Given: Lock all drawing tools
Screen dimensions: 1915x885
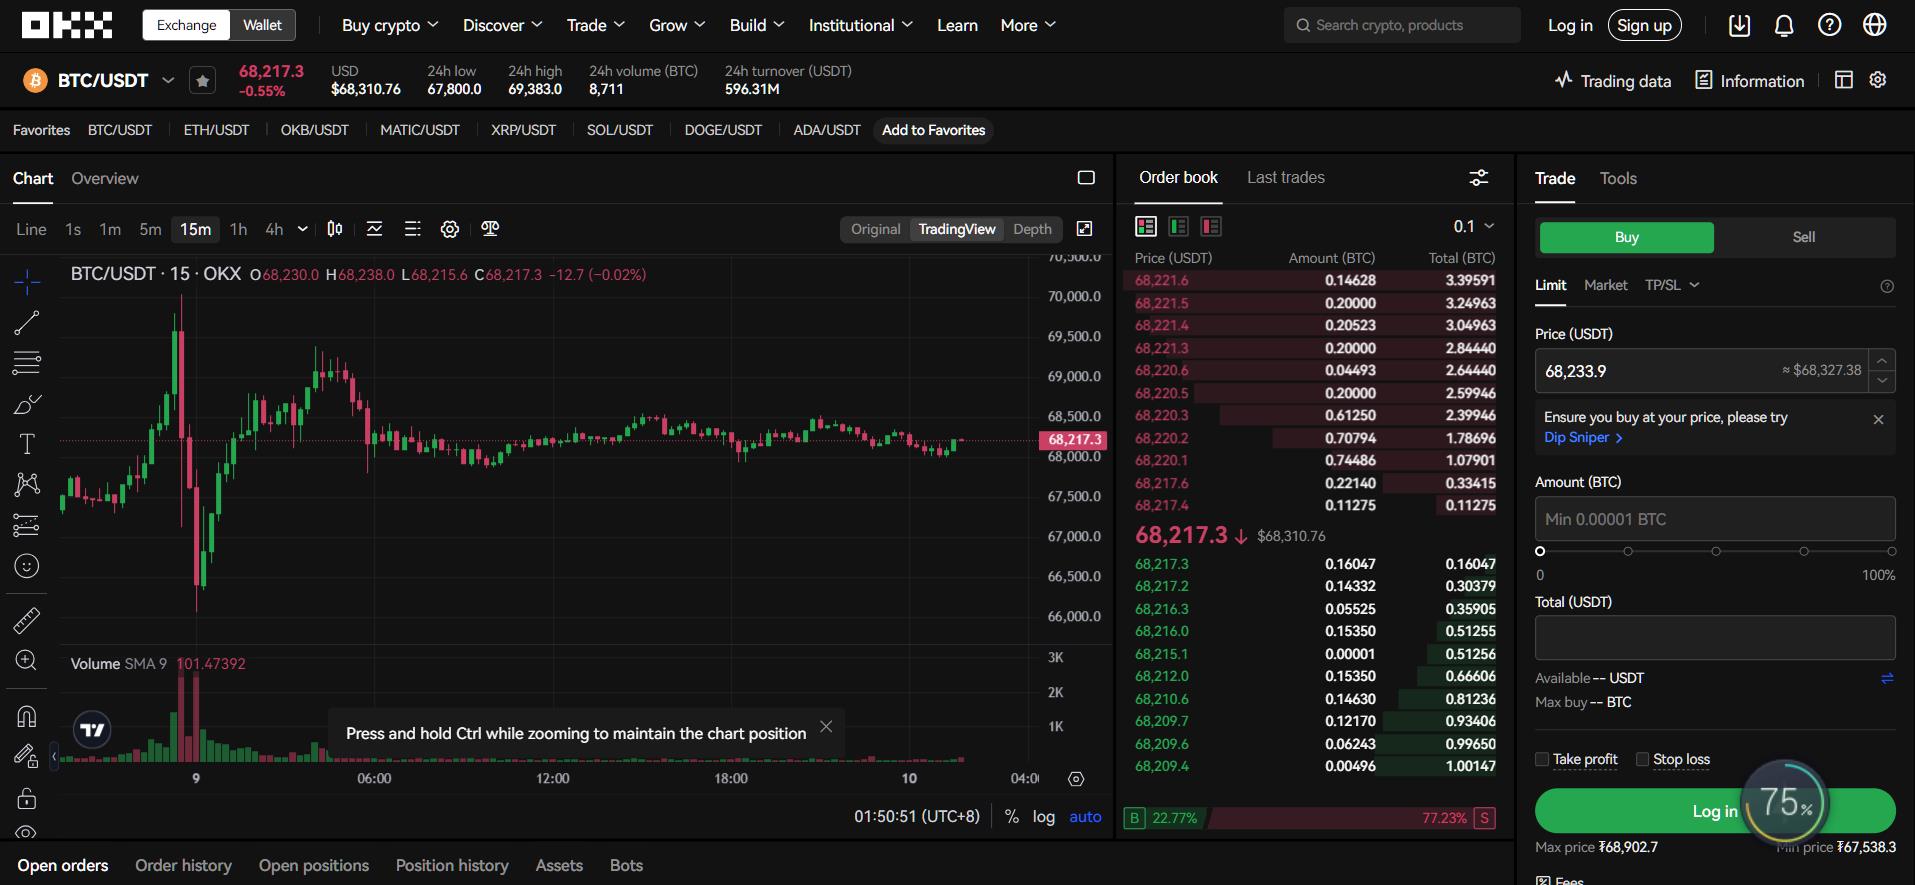Looking at the screenshot, I should click(27, 798).
